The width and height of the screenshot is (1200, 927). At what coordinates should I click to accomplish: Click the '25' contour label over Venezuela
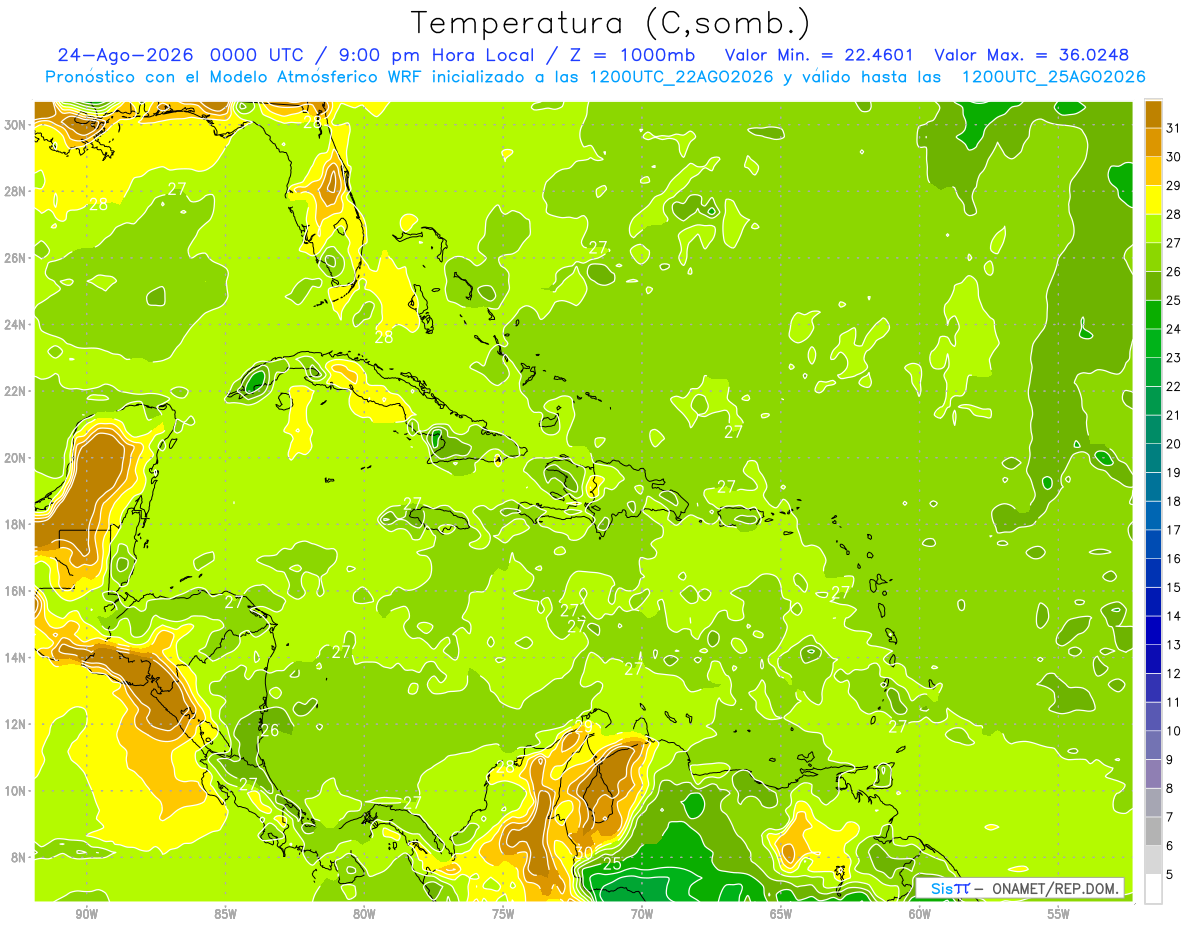[x=612, y=864]
